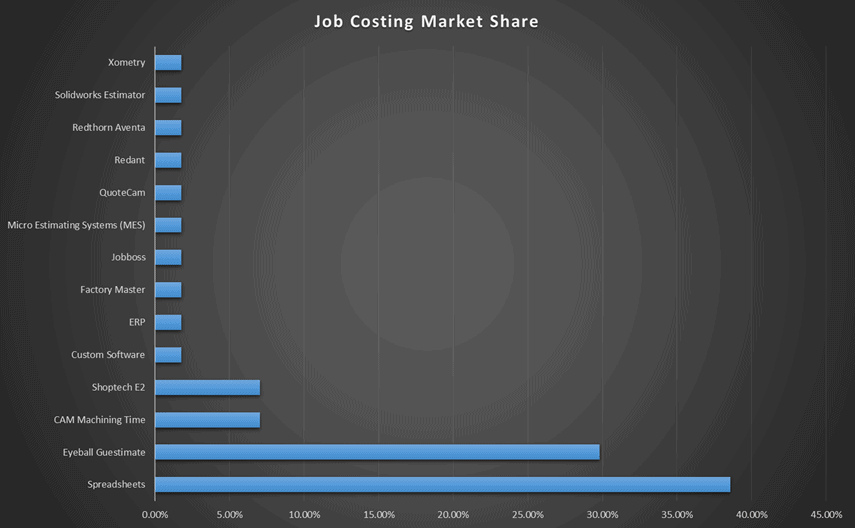Click Micro Estimating Systems (MES) label
Viewport: 855px width, 528px height.
tap(76, 225)
